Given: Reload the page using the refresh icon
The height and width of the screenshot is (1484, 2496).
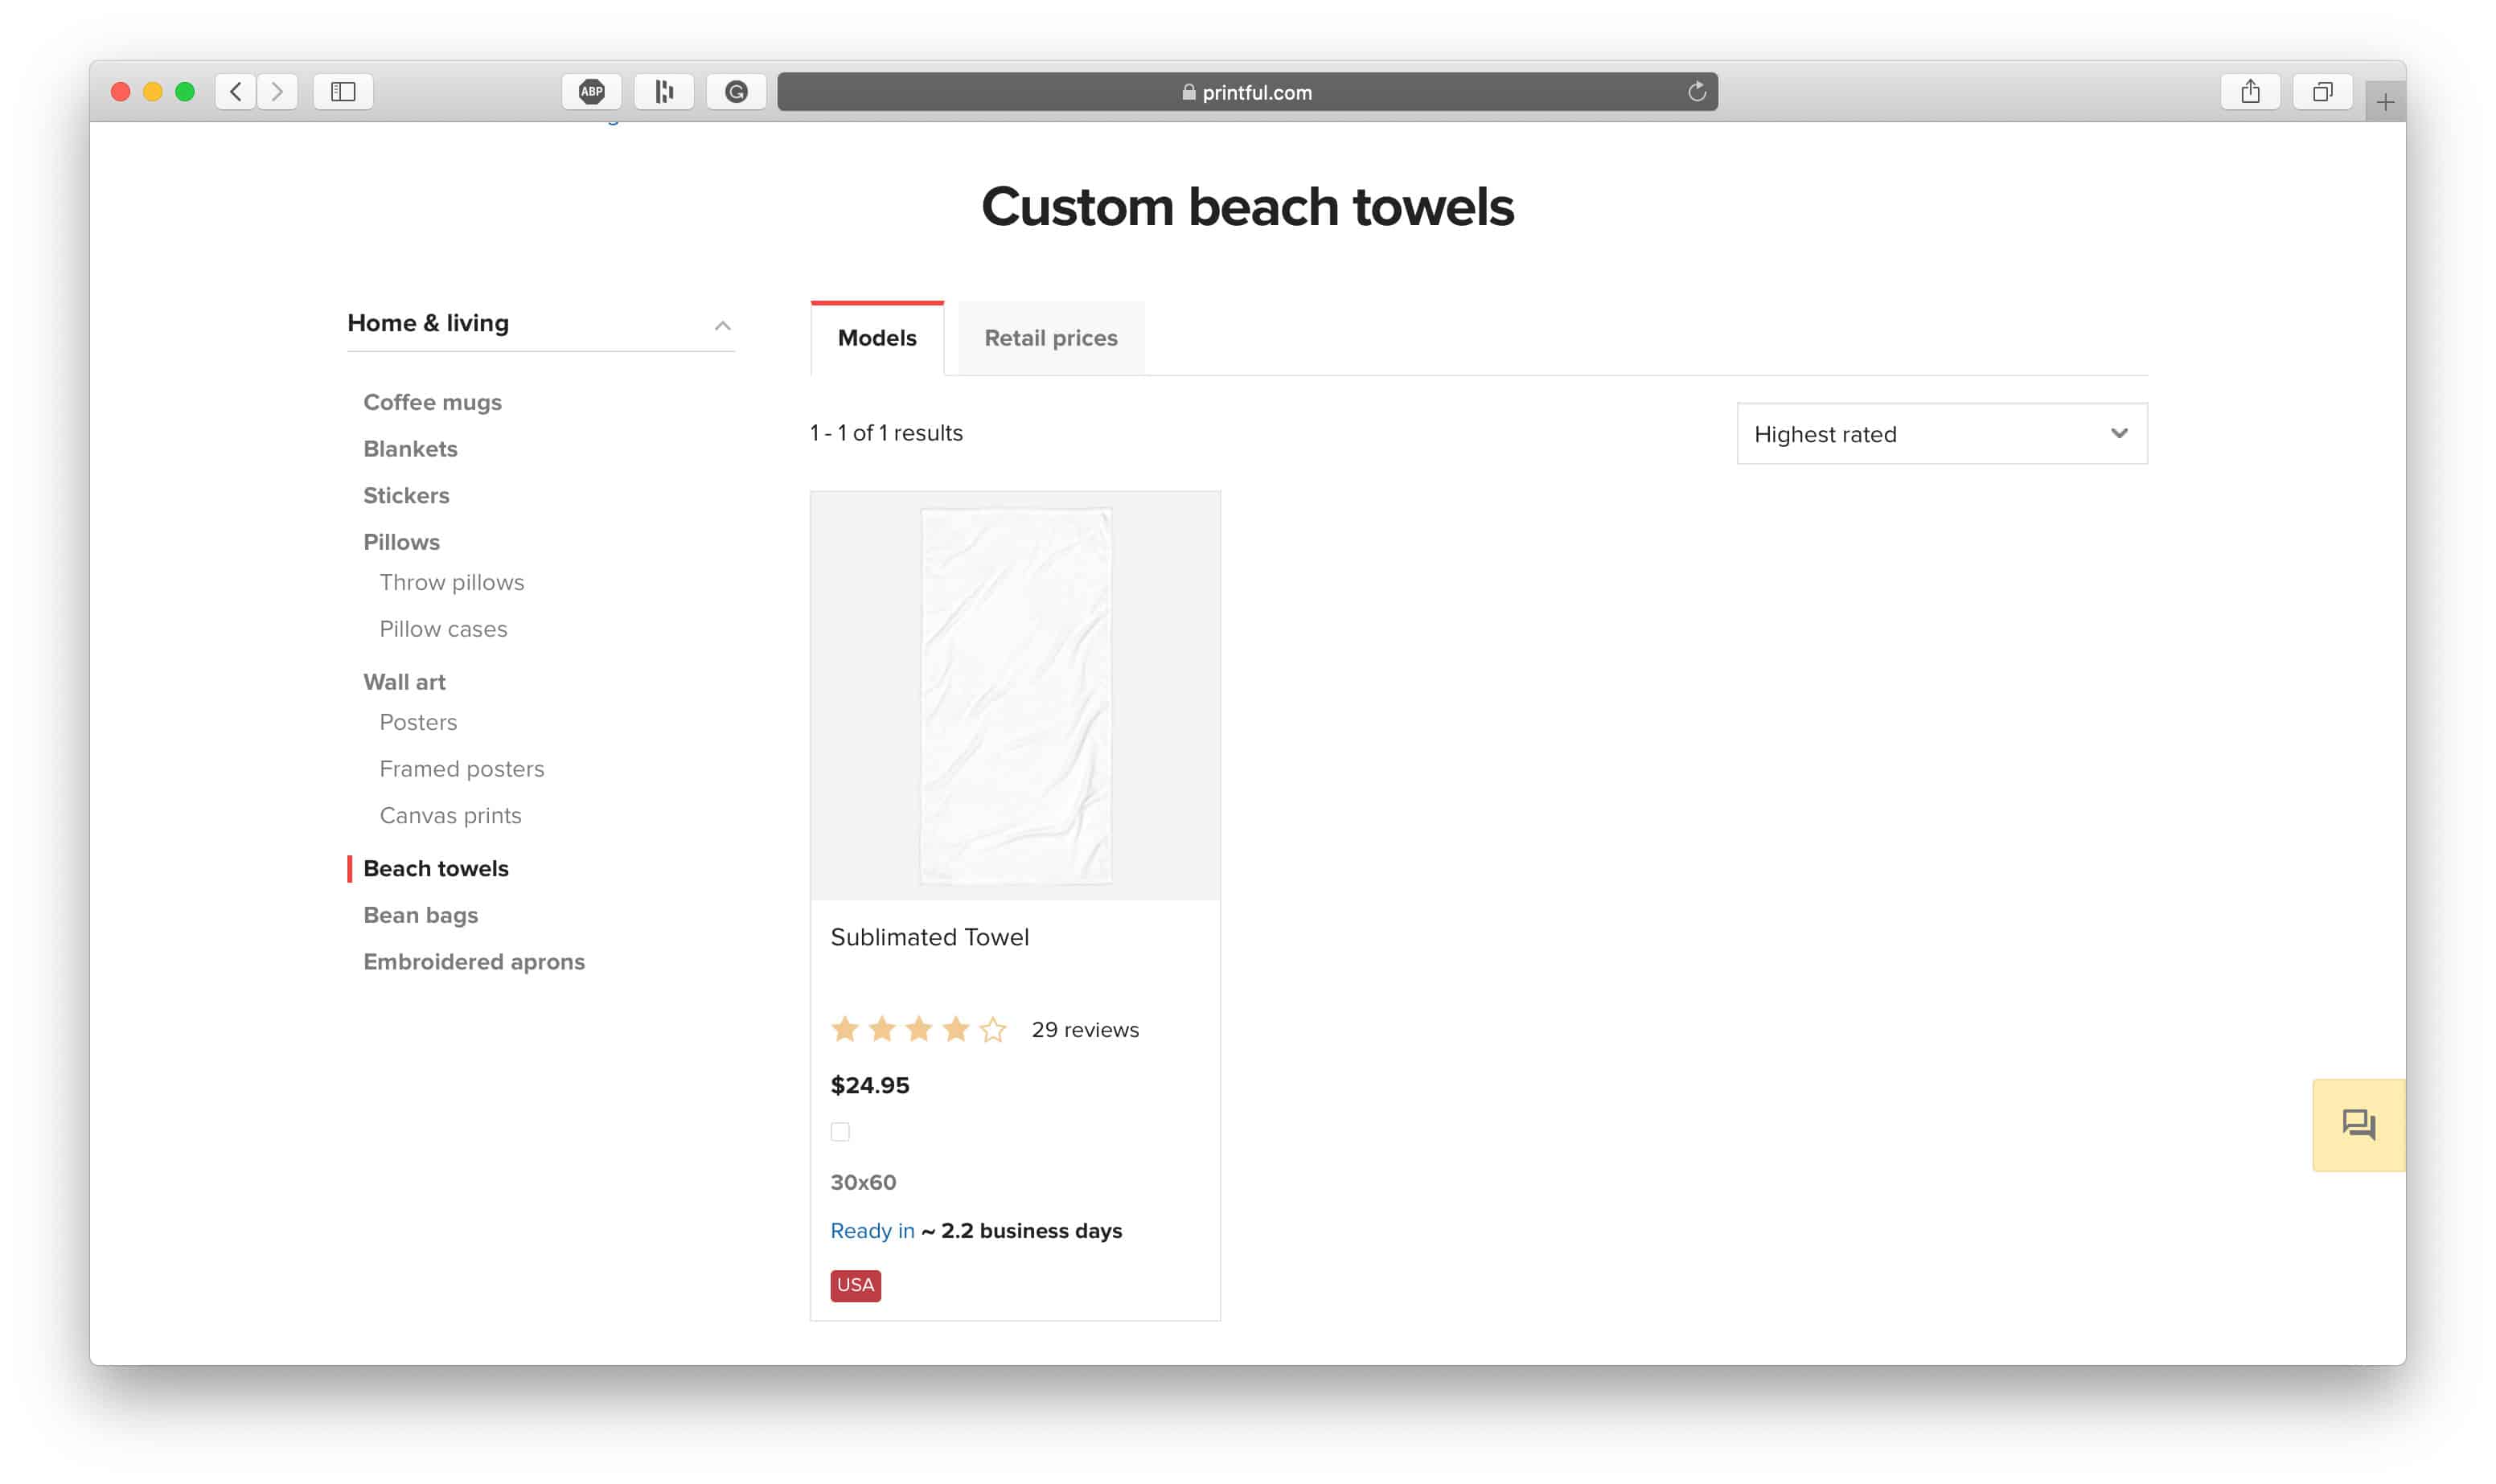Looking at the screenshot, I should (x=1696, y=92).
